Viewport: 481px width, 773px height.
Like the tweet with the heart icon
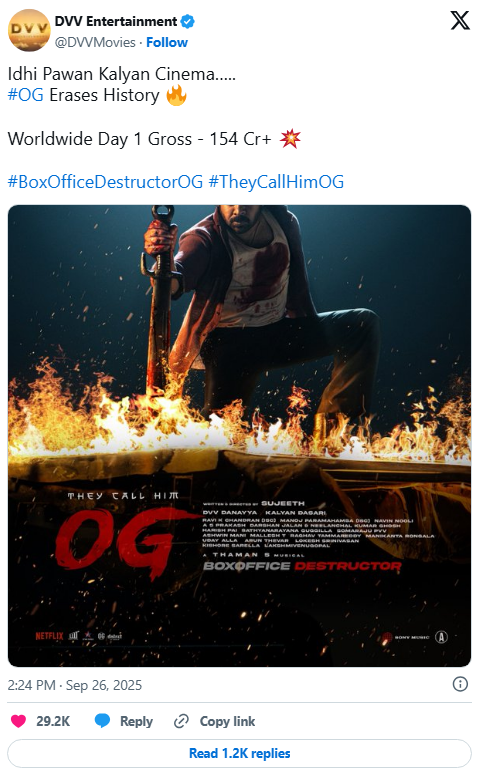click(18, 721)
